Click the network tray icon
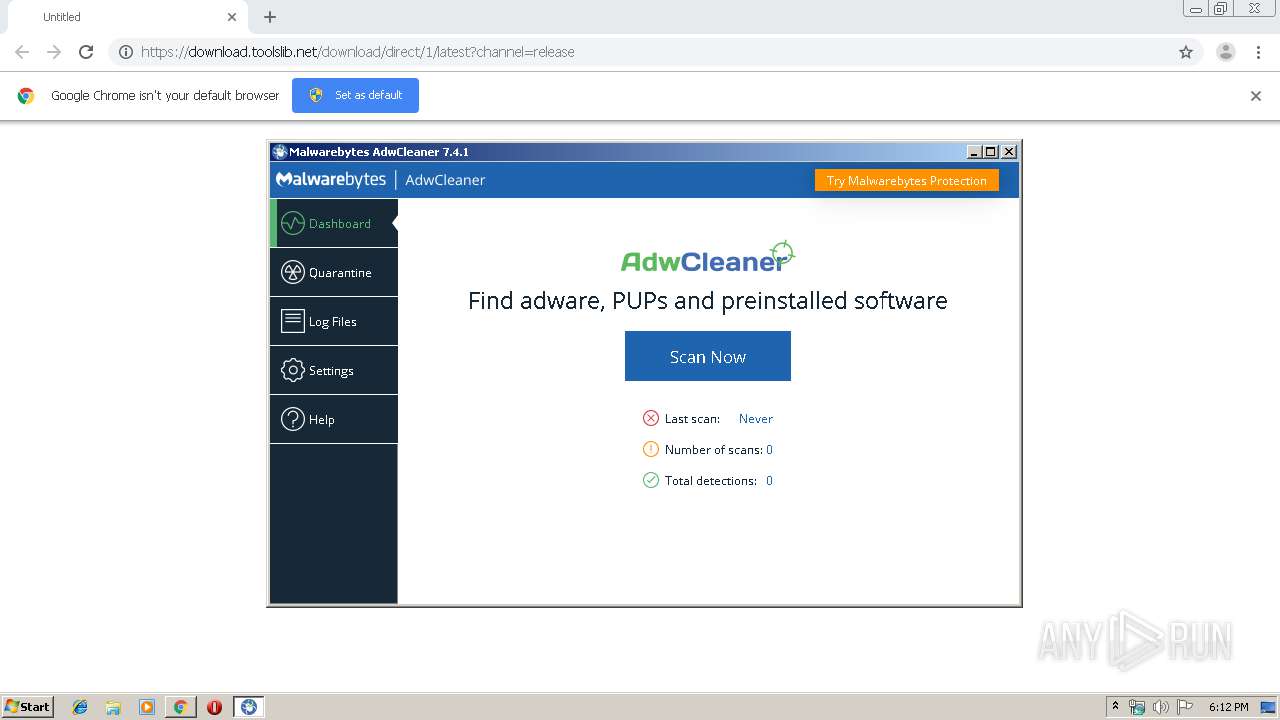Viewport: 1280px width, 720px height. pos(1137,707)
